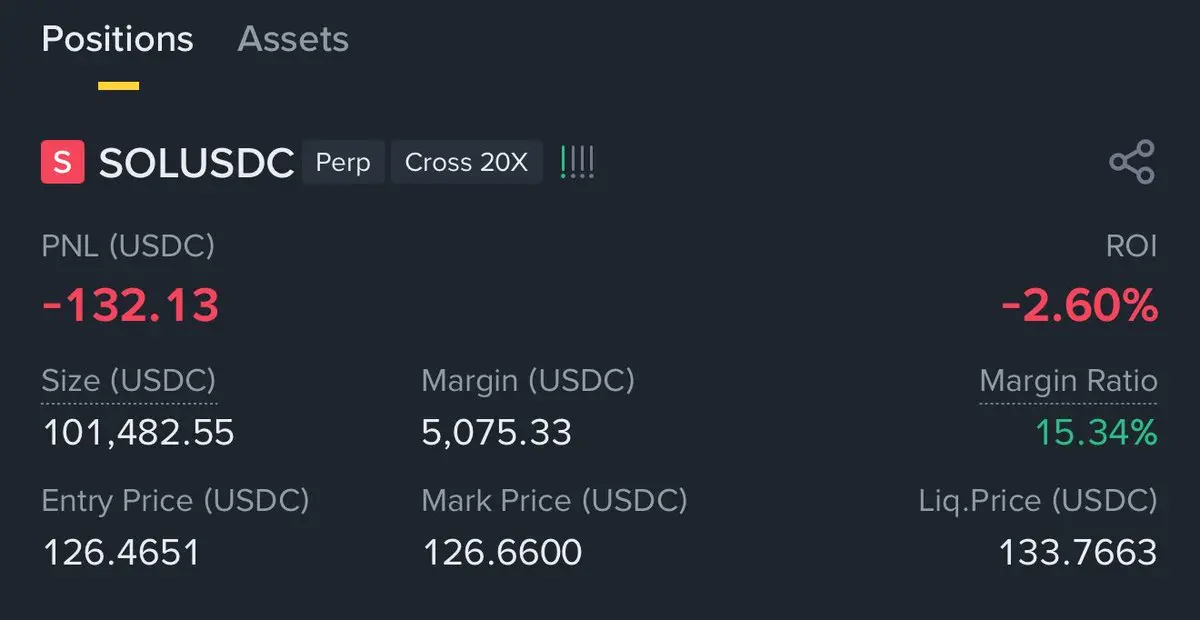Screen dimensions: 1200x620
Task: Click the underlined Margin Ratio label
Action: 1068,381
